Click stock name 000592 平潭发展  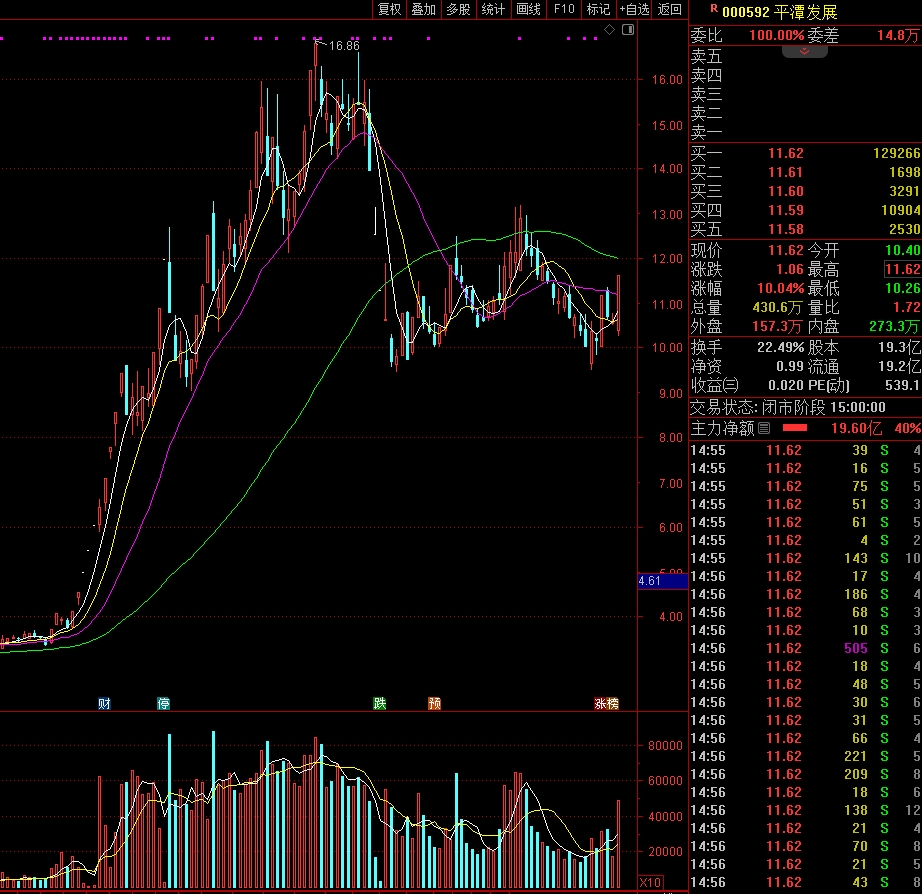tap(780, 11)
